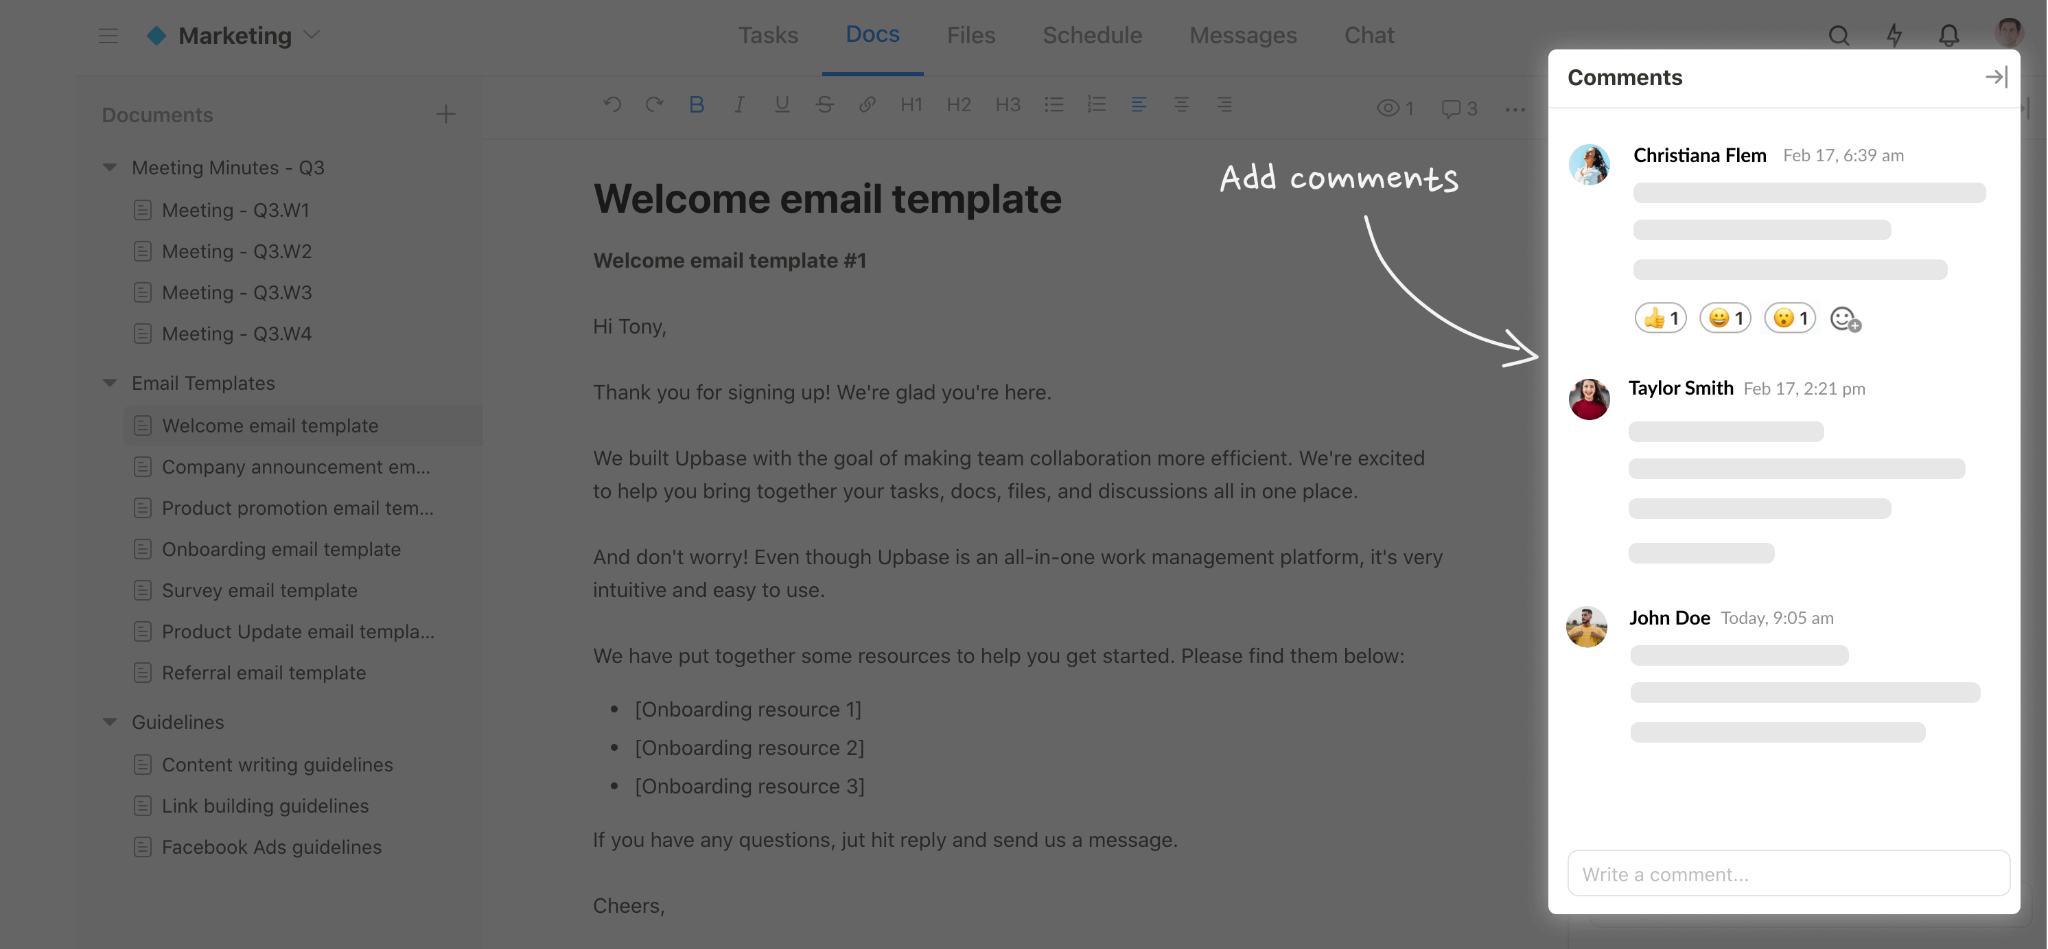Viewport: 2048px width, 949px height.
Task: Add a new emoji reaction
Action: click(x=1845, y=319)
